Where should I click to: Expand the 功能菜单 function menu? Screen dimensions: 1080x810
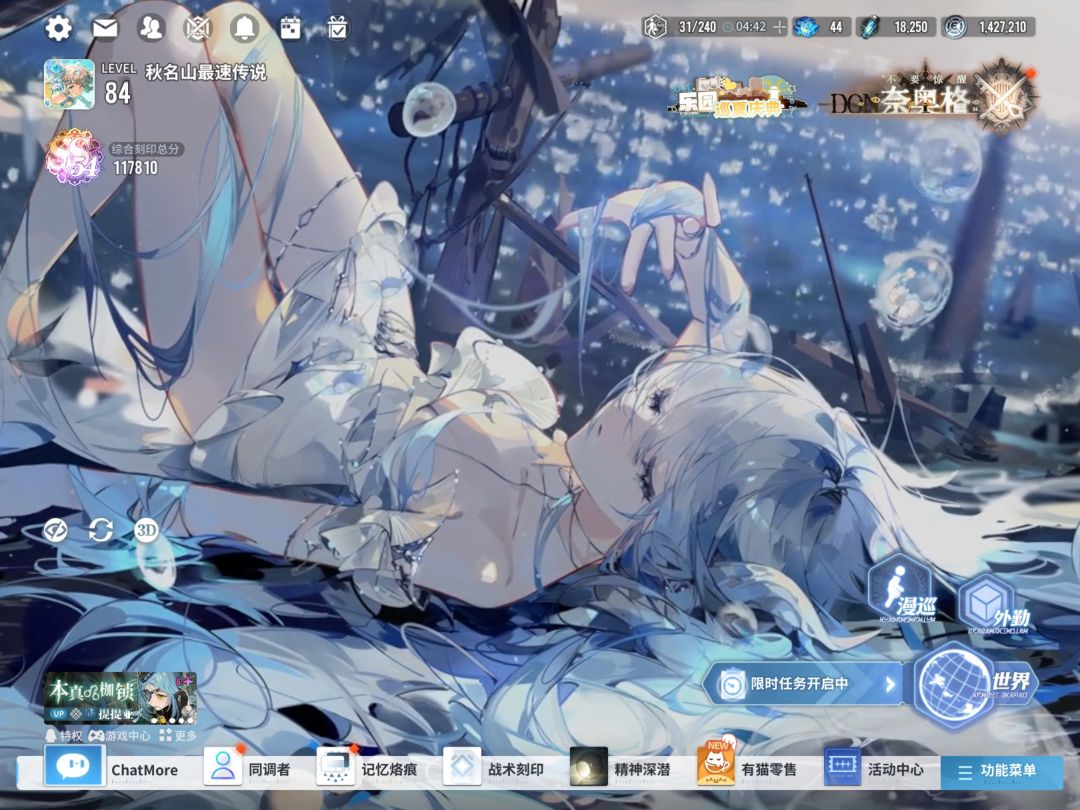1001,771
